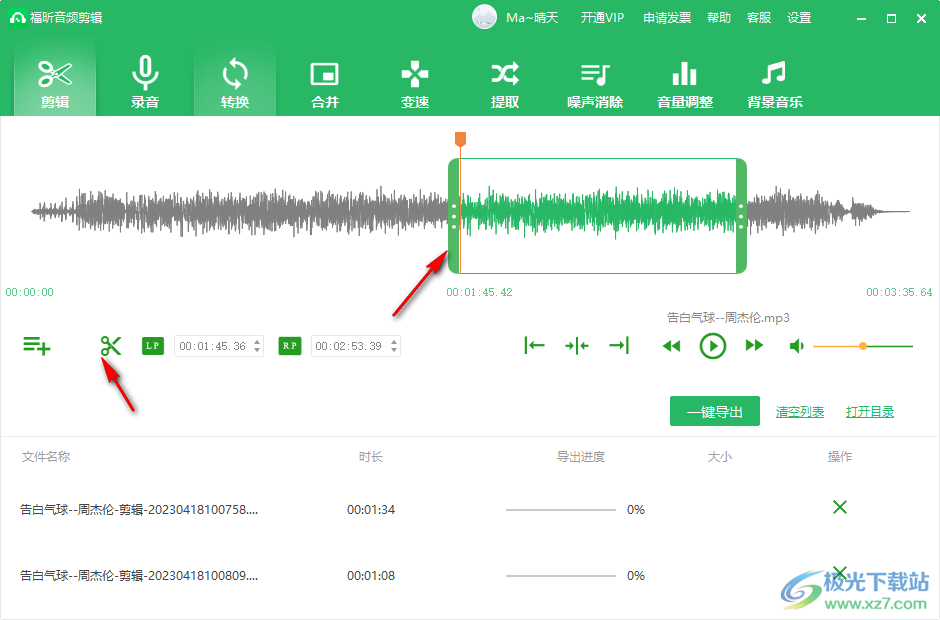
Task: Minimize the window
Action: [861, 19]
